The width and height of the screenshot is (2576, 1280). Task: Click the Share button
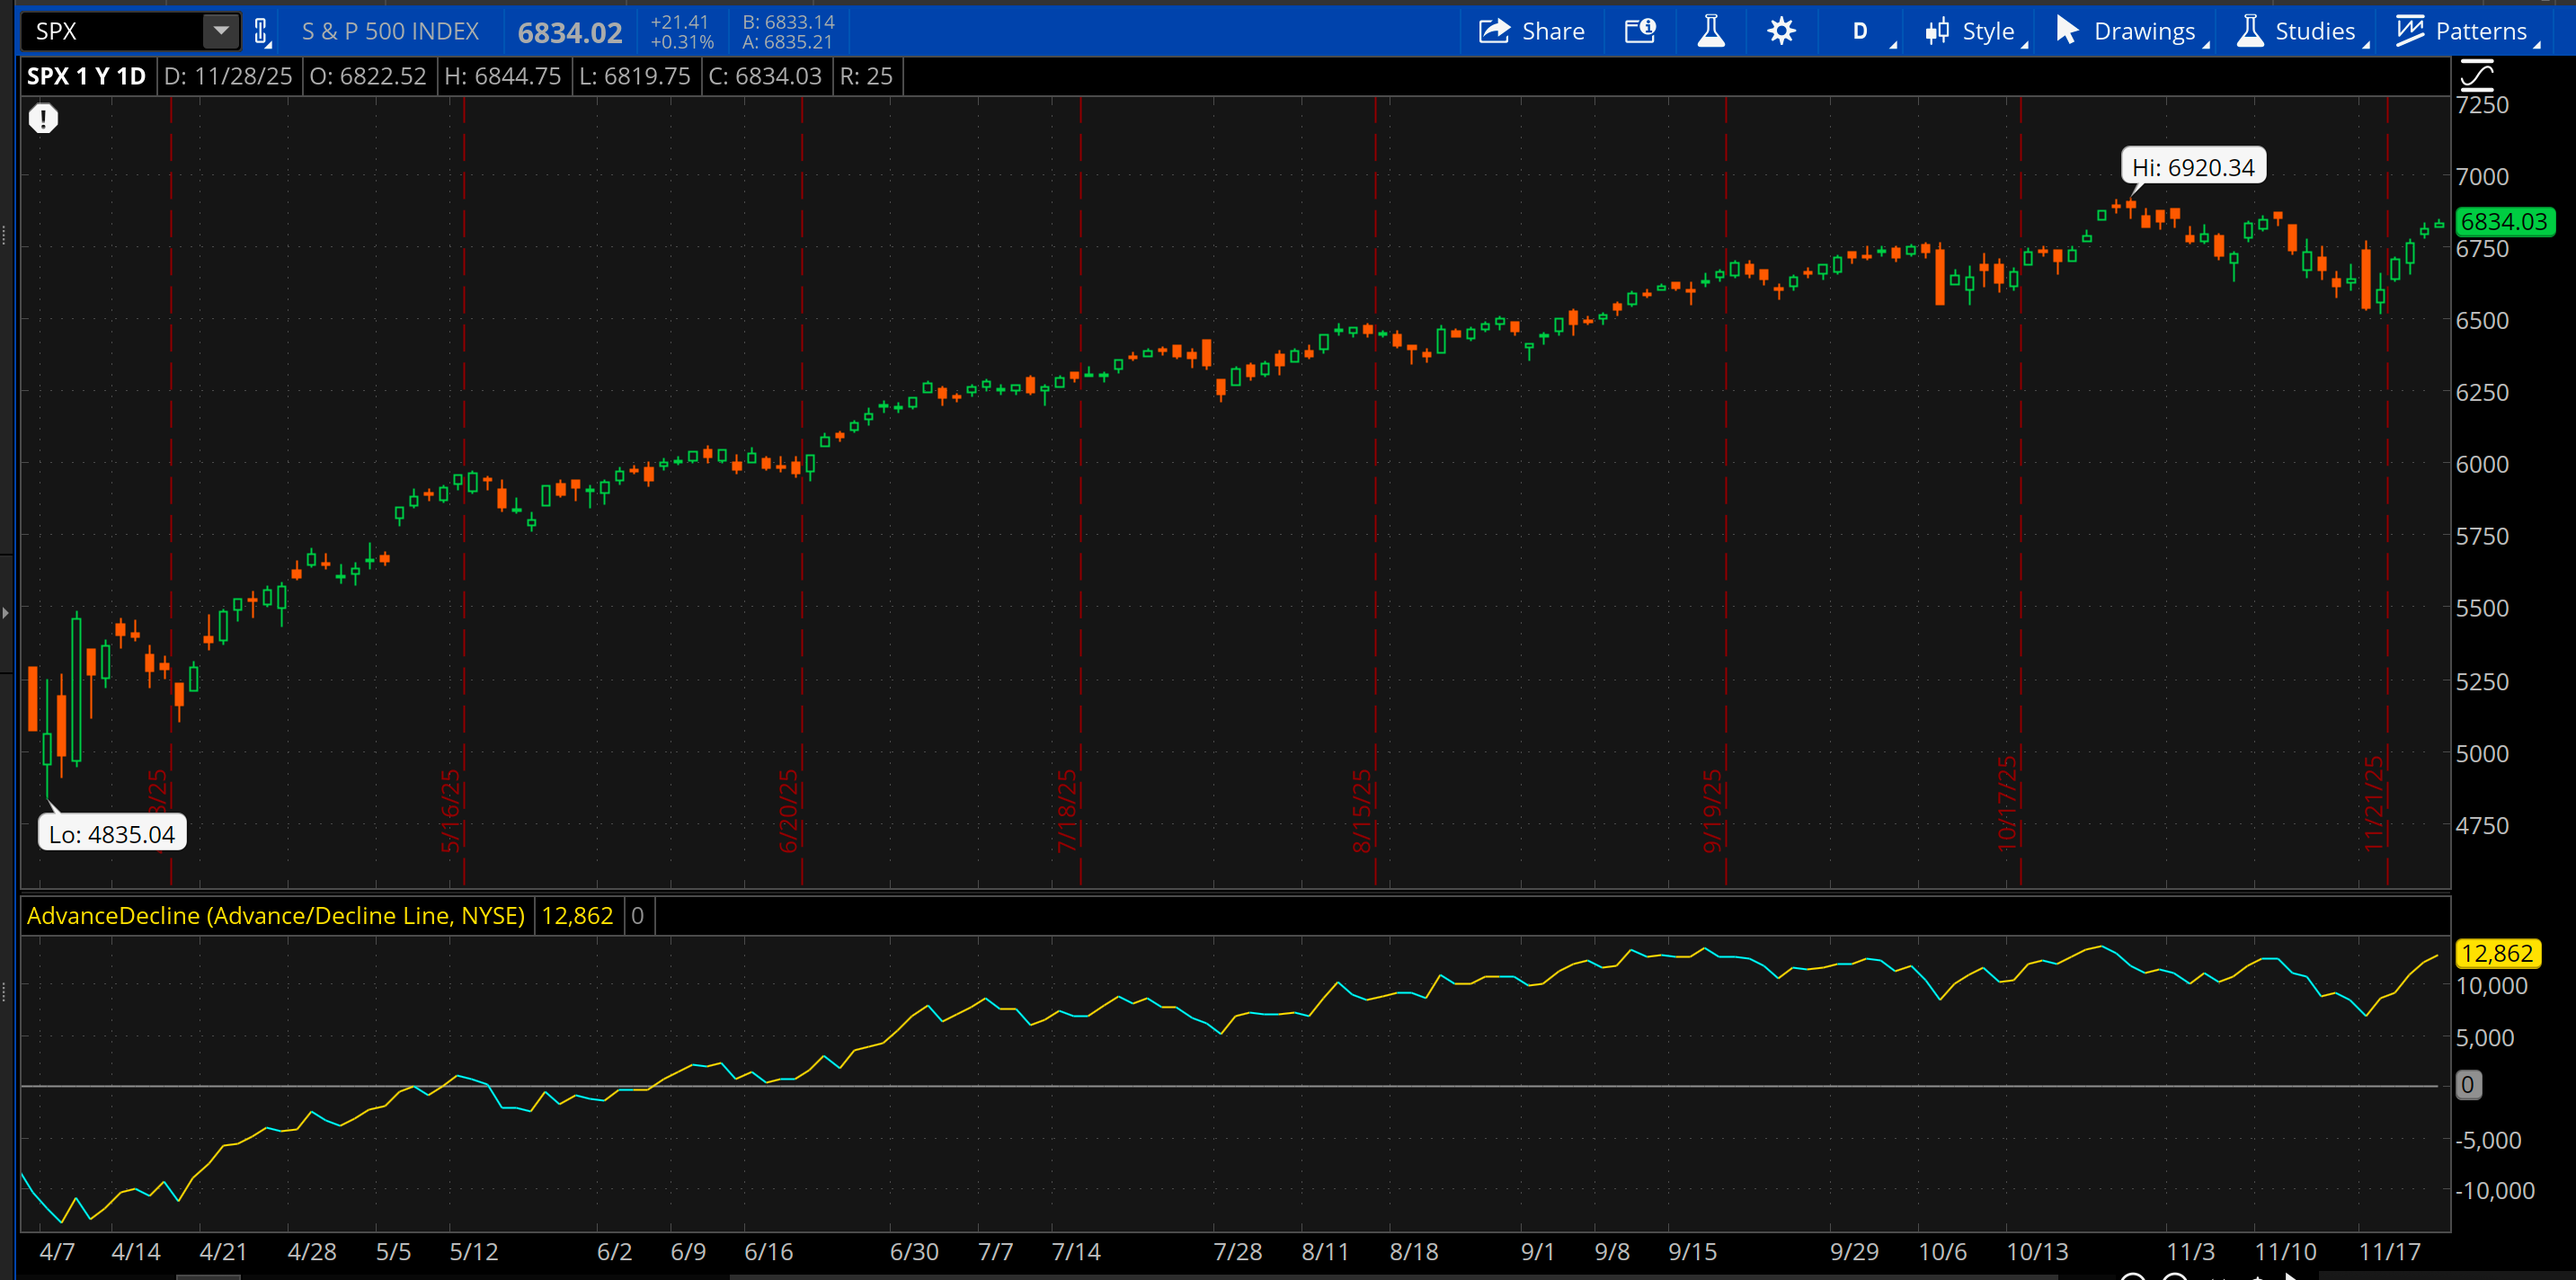[1533, 31]
